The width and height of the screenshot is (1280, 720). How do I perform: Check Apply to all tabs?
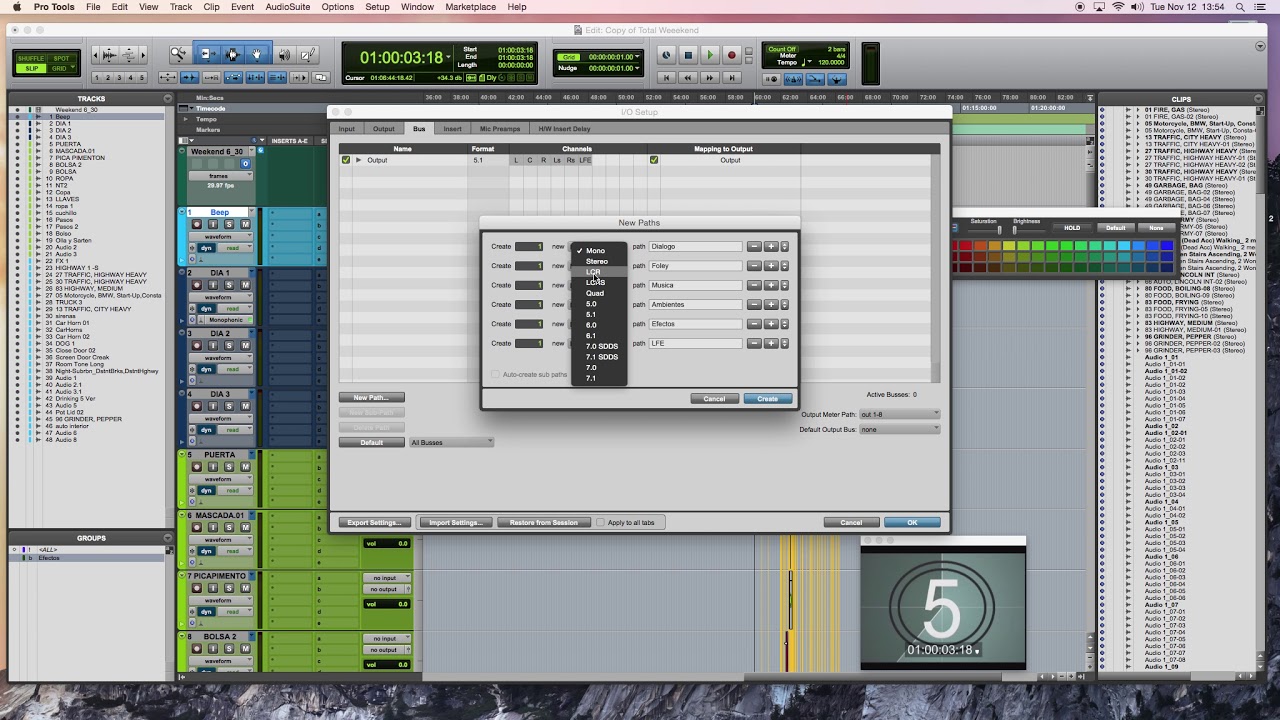[600, 523]
